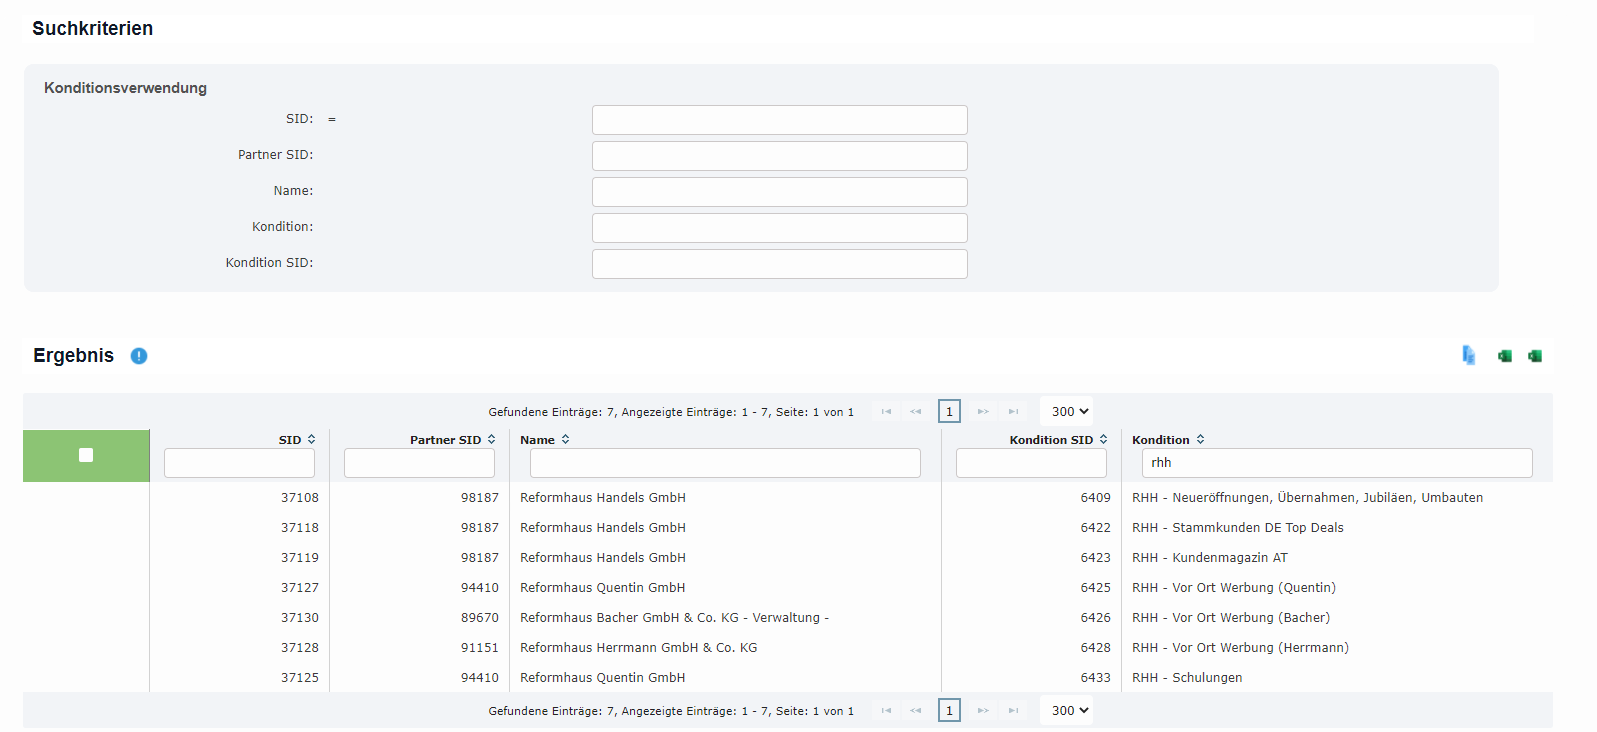Image resolution: width=1597 pixels, height=732 pixels.
Task: Click the rightmost green Excel export icon
Action: coord(1534,356)
